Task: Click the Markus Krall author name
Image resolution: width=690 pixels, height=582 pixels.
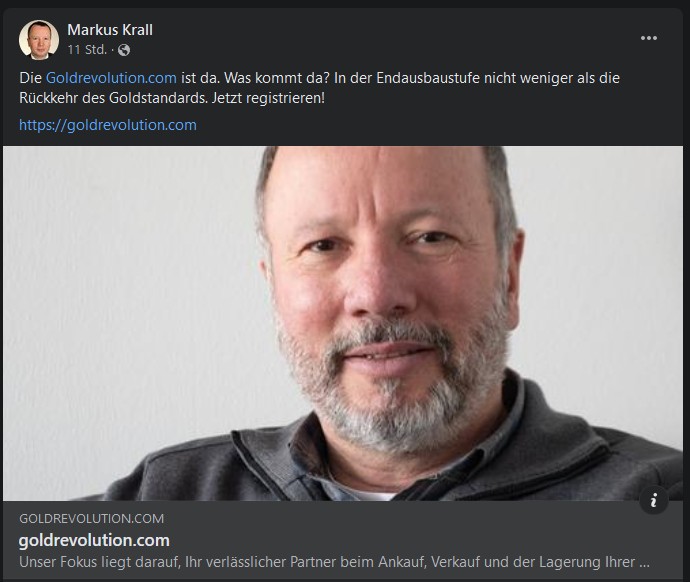Action: [110, 30]
